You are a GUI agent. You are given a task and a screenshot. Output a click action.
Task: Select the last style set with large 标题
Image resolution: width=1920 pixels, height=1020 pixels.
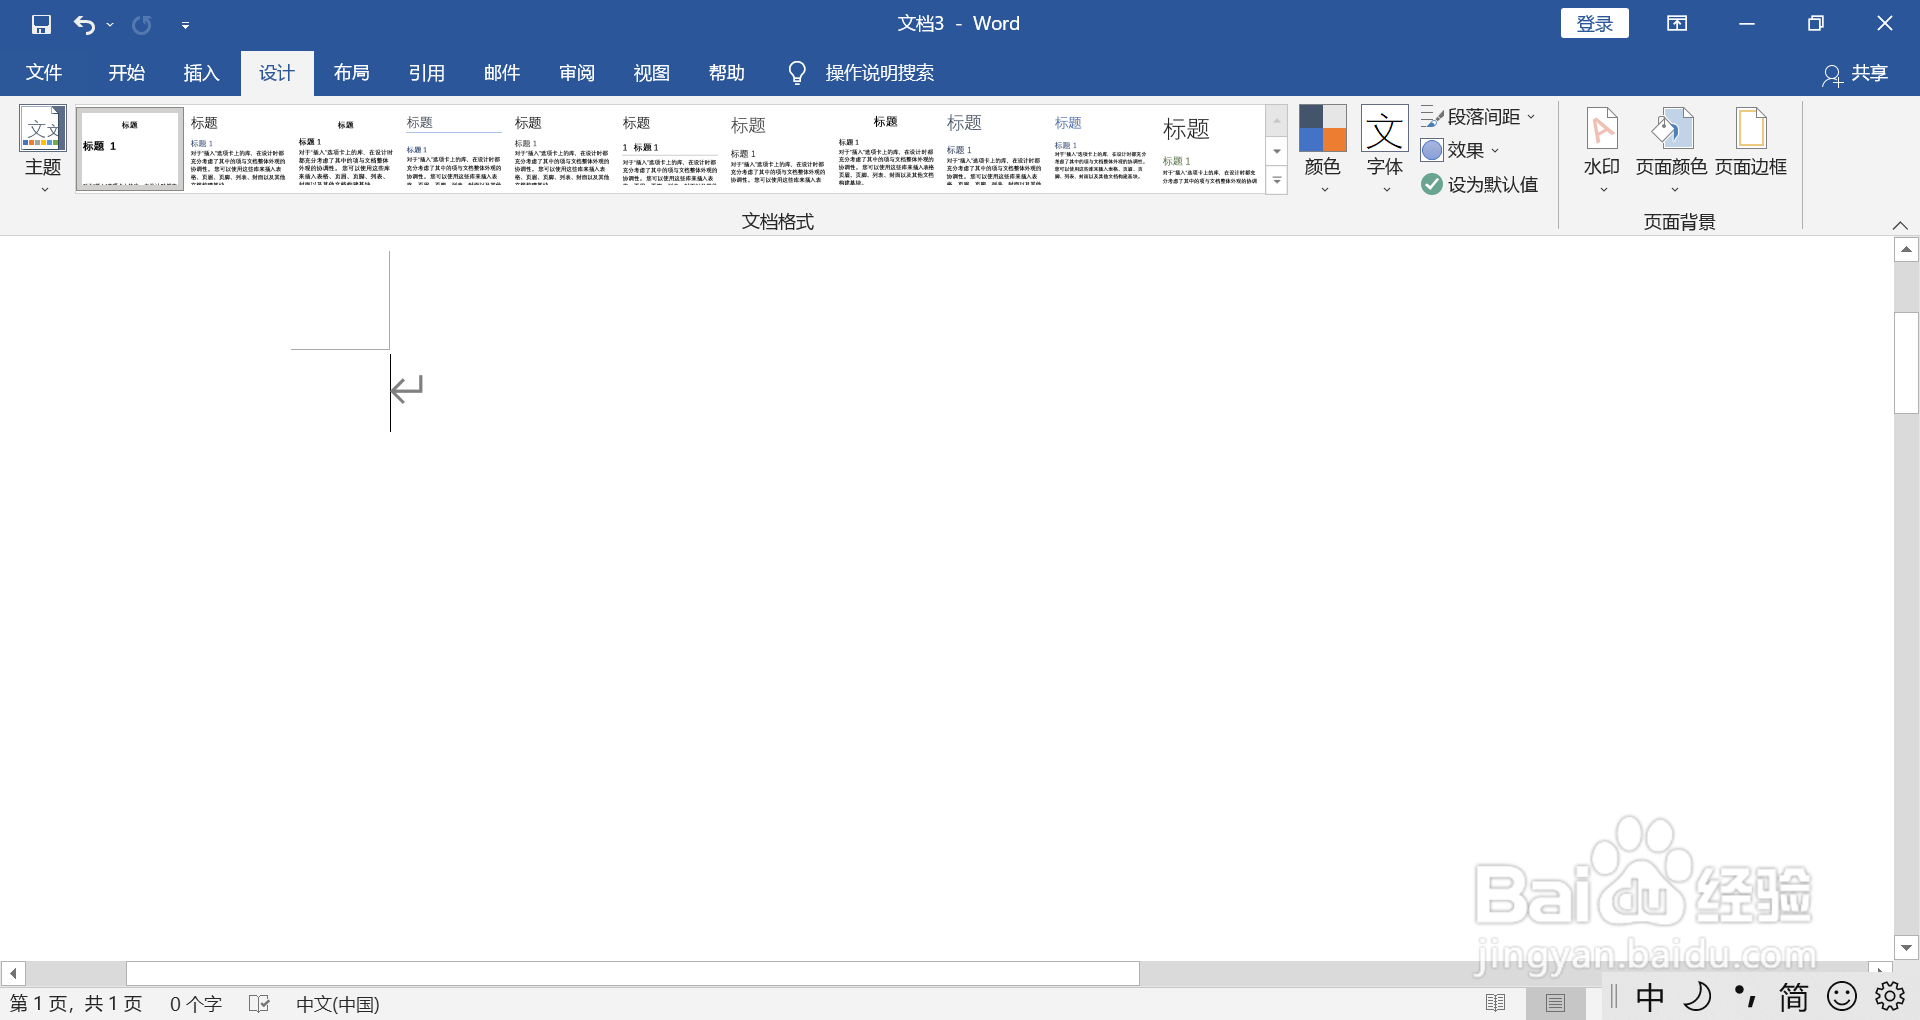[1209, 149]
